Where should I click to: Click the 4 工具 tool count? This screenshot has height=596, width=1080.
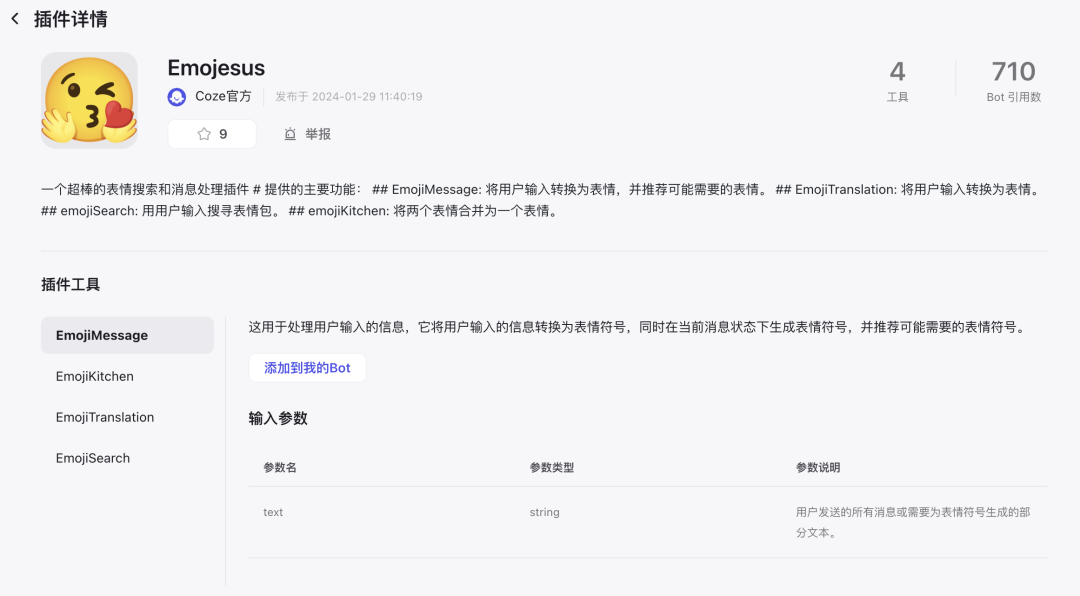tap(897, 81)
